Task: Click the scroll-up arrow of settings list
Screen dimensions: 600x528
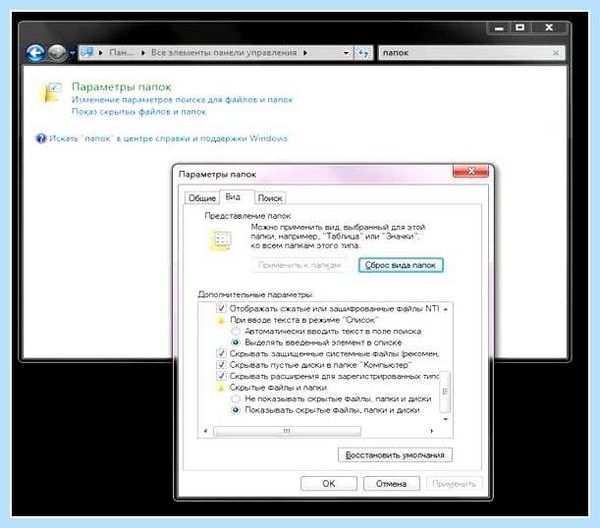Action: click(x=445, y=309)
